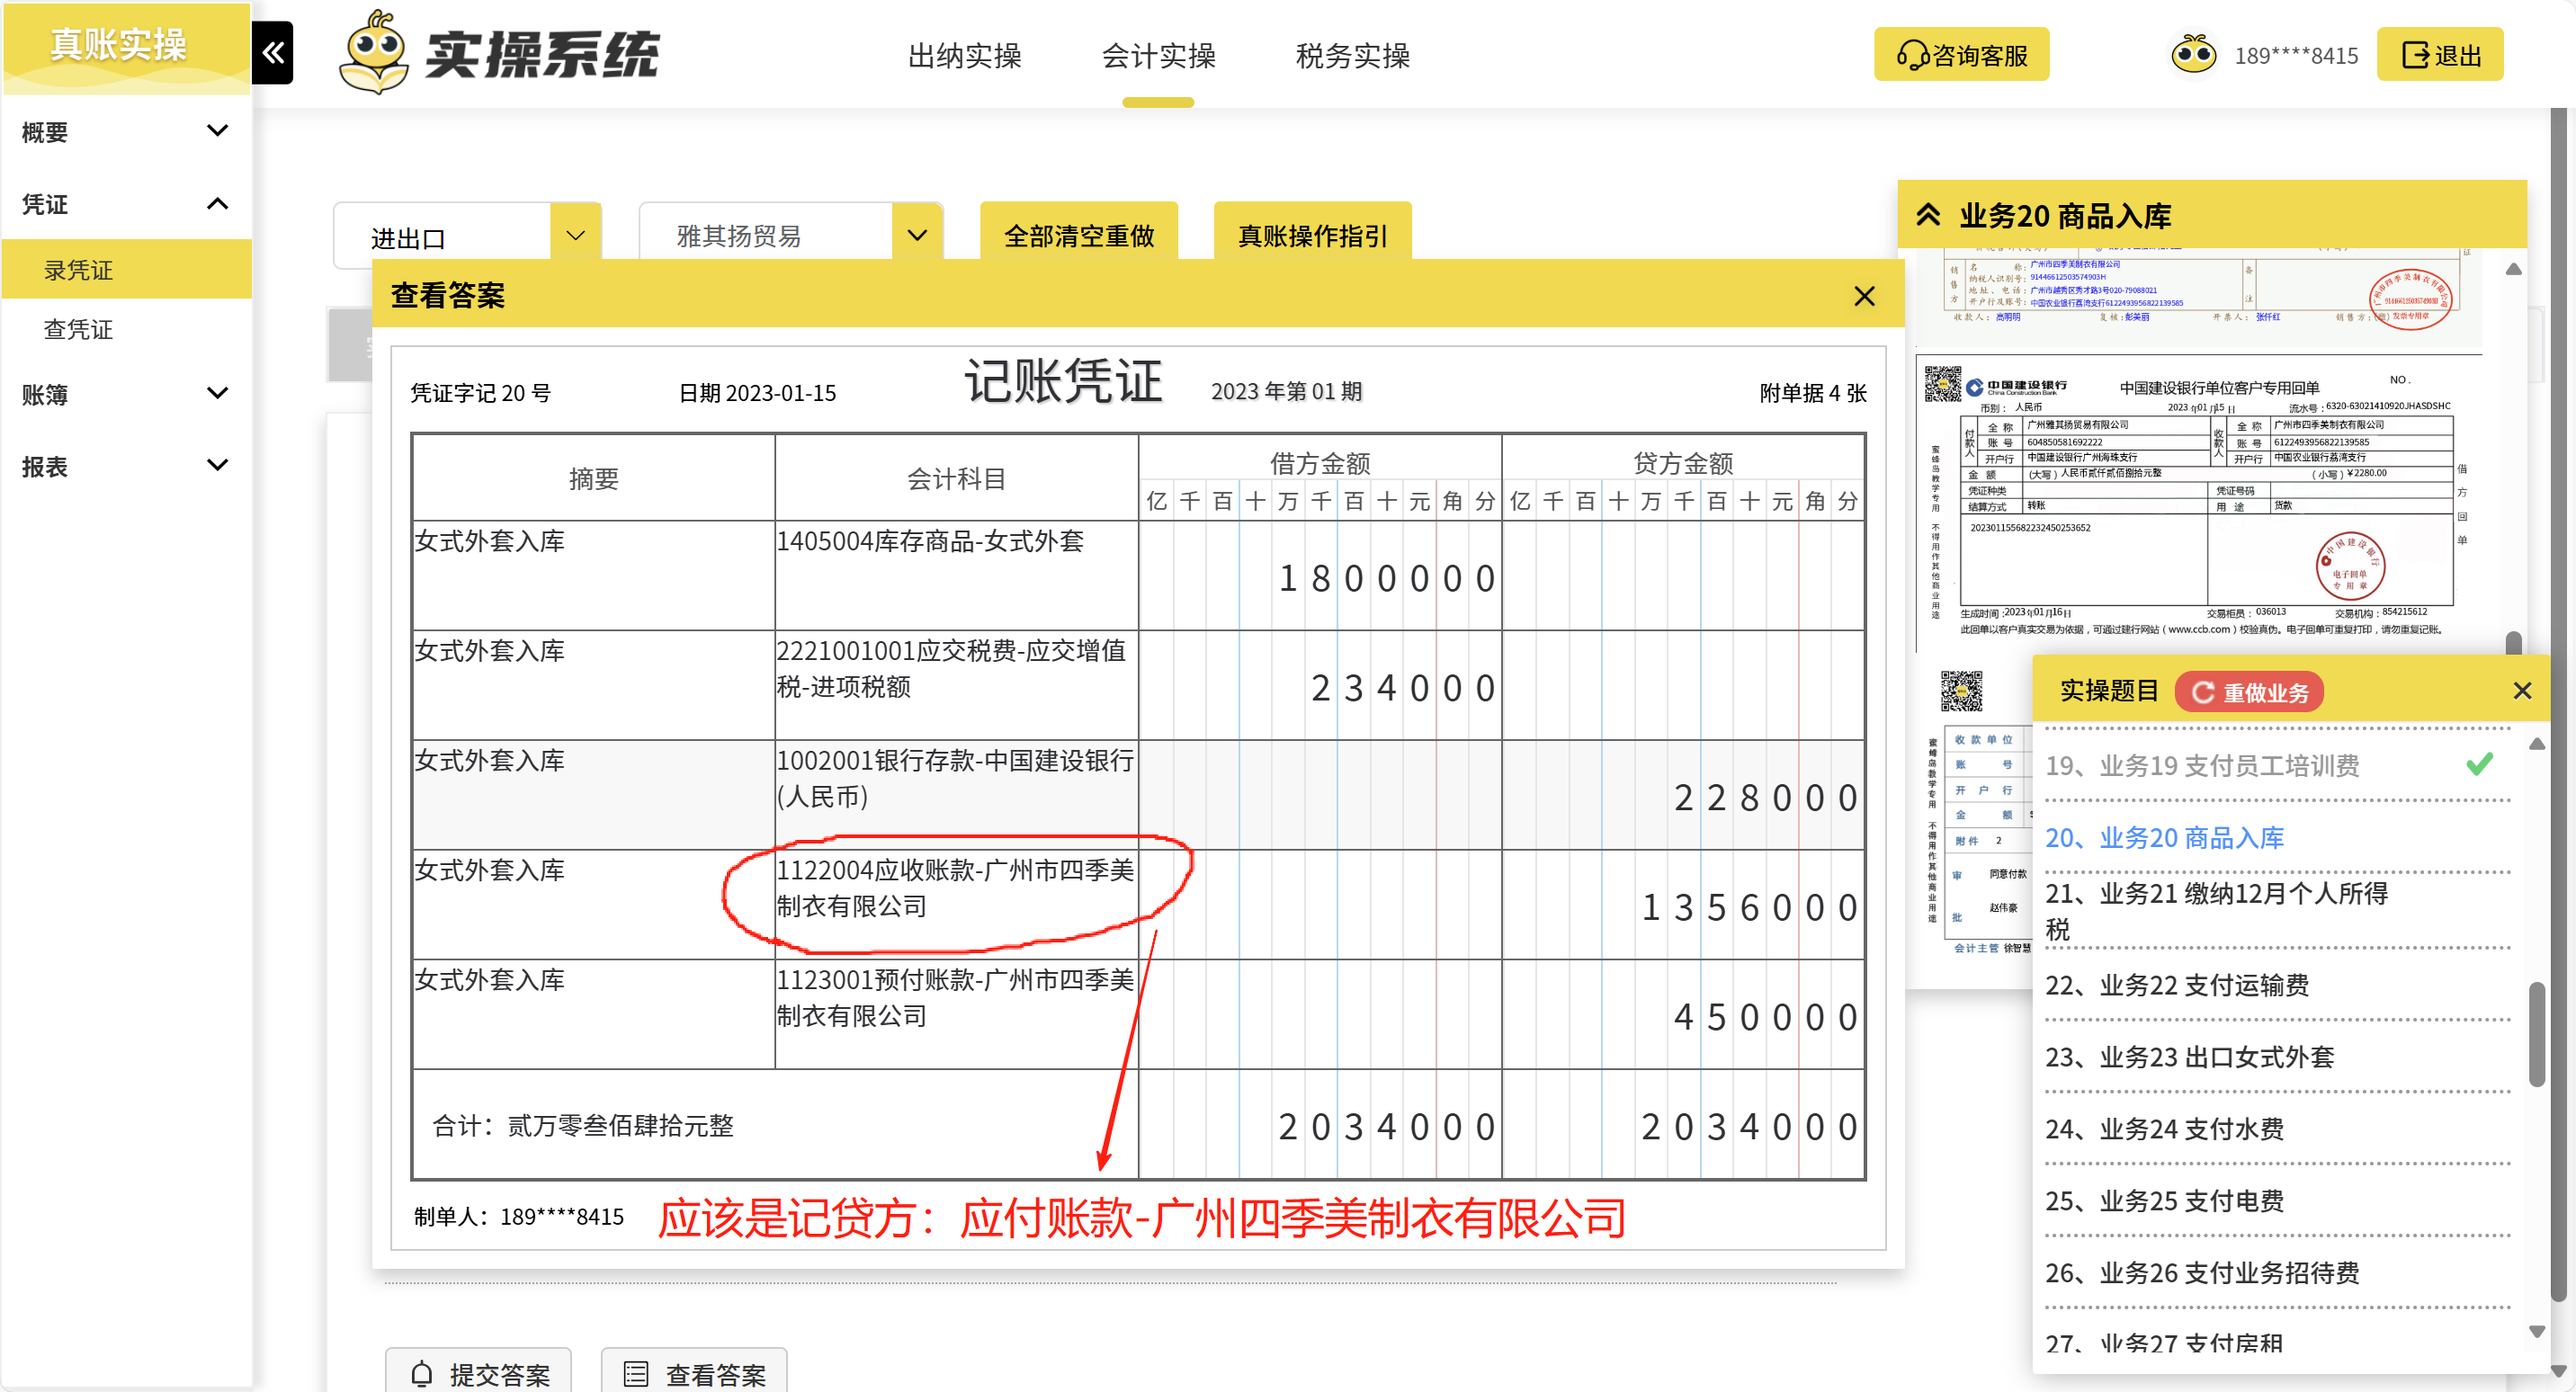Screen dimensions: 2576x1392
Task: Open the 雅其扬贸易 company dropdown
Action: point(917,236)
